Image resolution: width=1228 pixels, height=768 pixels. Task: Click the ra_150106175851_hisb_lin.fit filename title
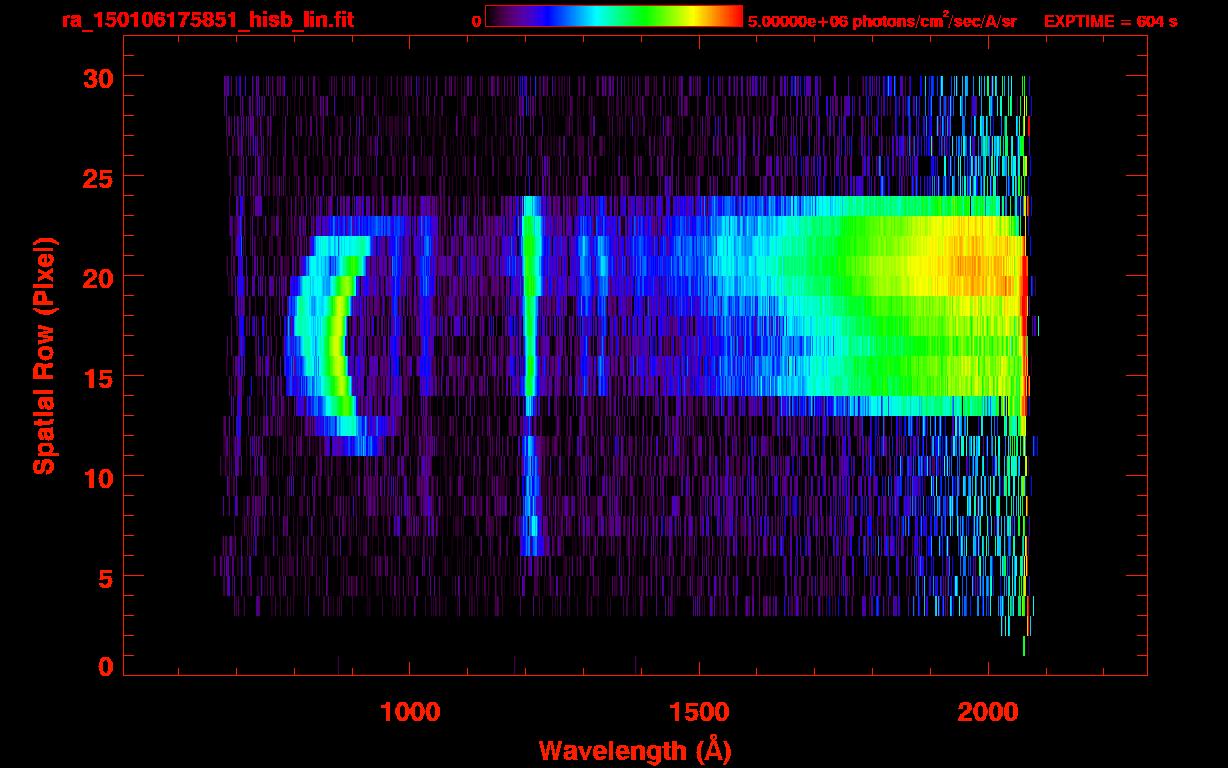[207, 20]
